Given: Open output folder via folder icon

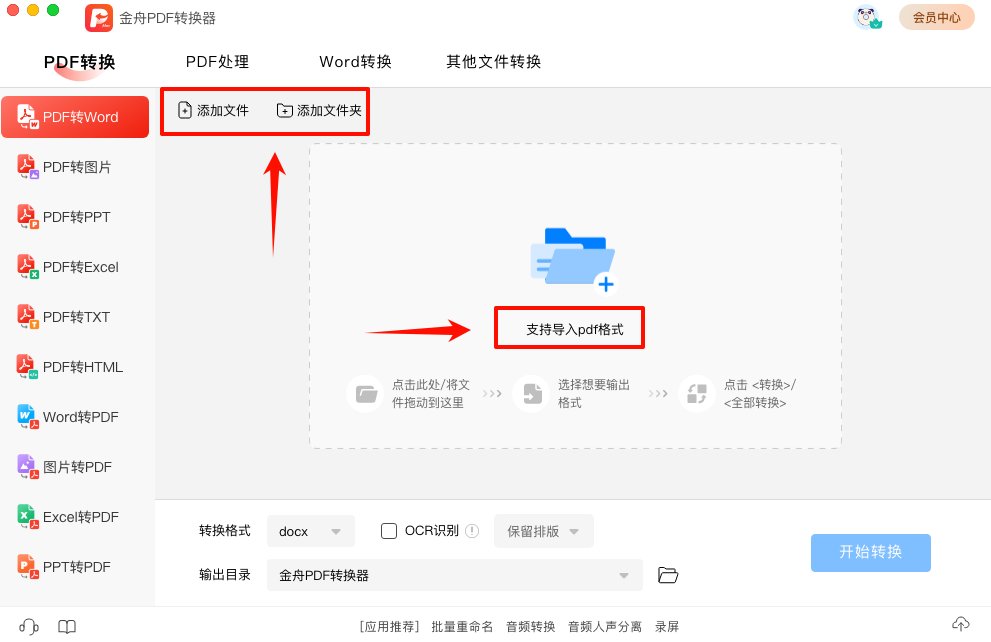Looking at the screenshot, I should tap(668, 575).
